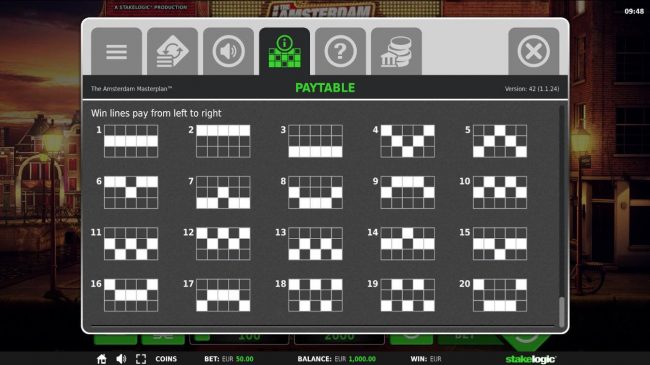The image size is (650, 365).
Task: Select win line 20 diagram
Action: tap(500, 295)
